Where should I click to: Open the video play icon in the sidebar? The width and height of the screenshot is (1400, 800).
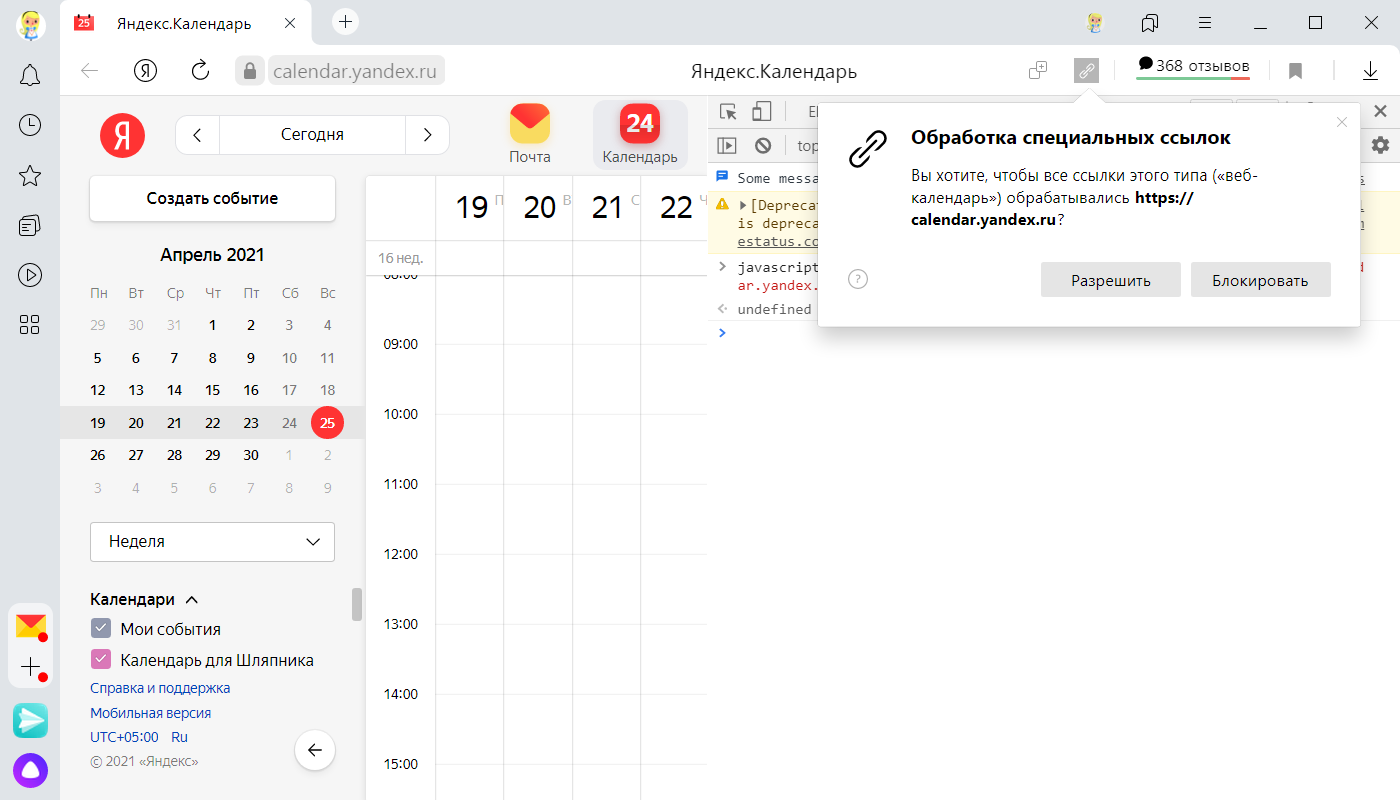coord(30,274)
